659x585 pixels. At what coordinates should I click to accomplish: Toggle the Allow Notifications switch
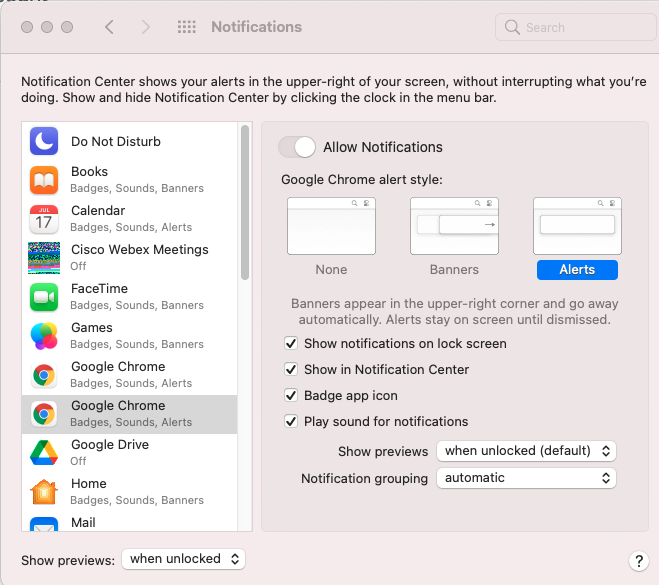pos(297,147)
